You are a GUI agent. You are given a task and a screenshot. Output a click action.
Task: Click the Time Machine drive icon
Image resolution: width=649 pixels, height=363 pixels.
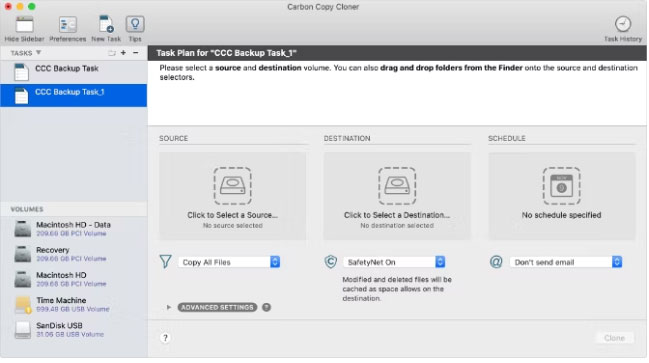pyautogui.click(x=23, y=305)
